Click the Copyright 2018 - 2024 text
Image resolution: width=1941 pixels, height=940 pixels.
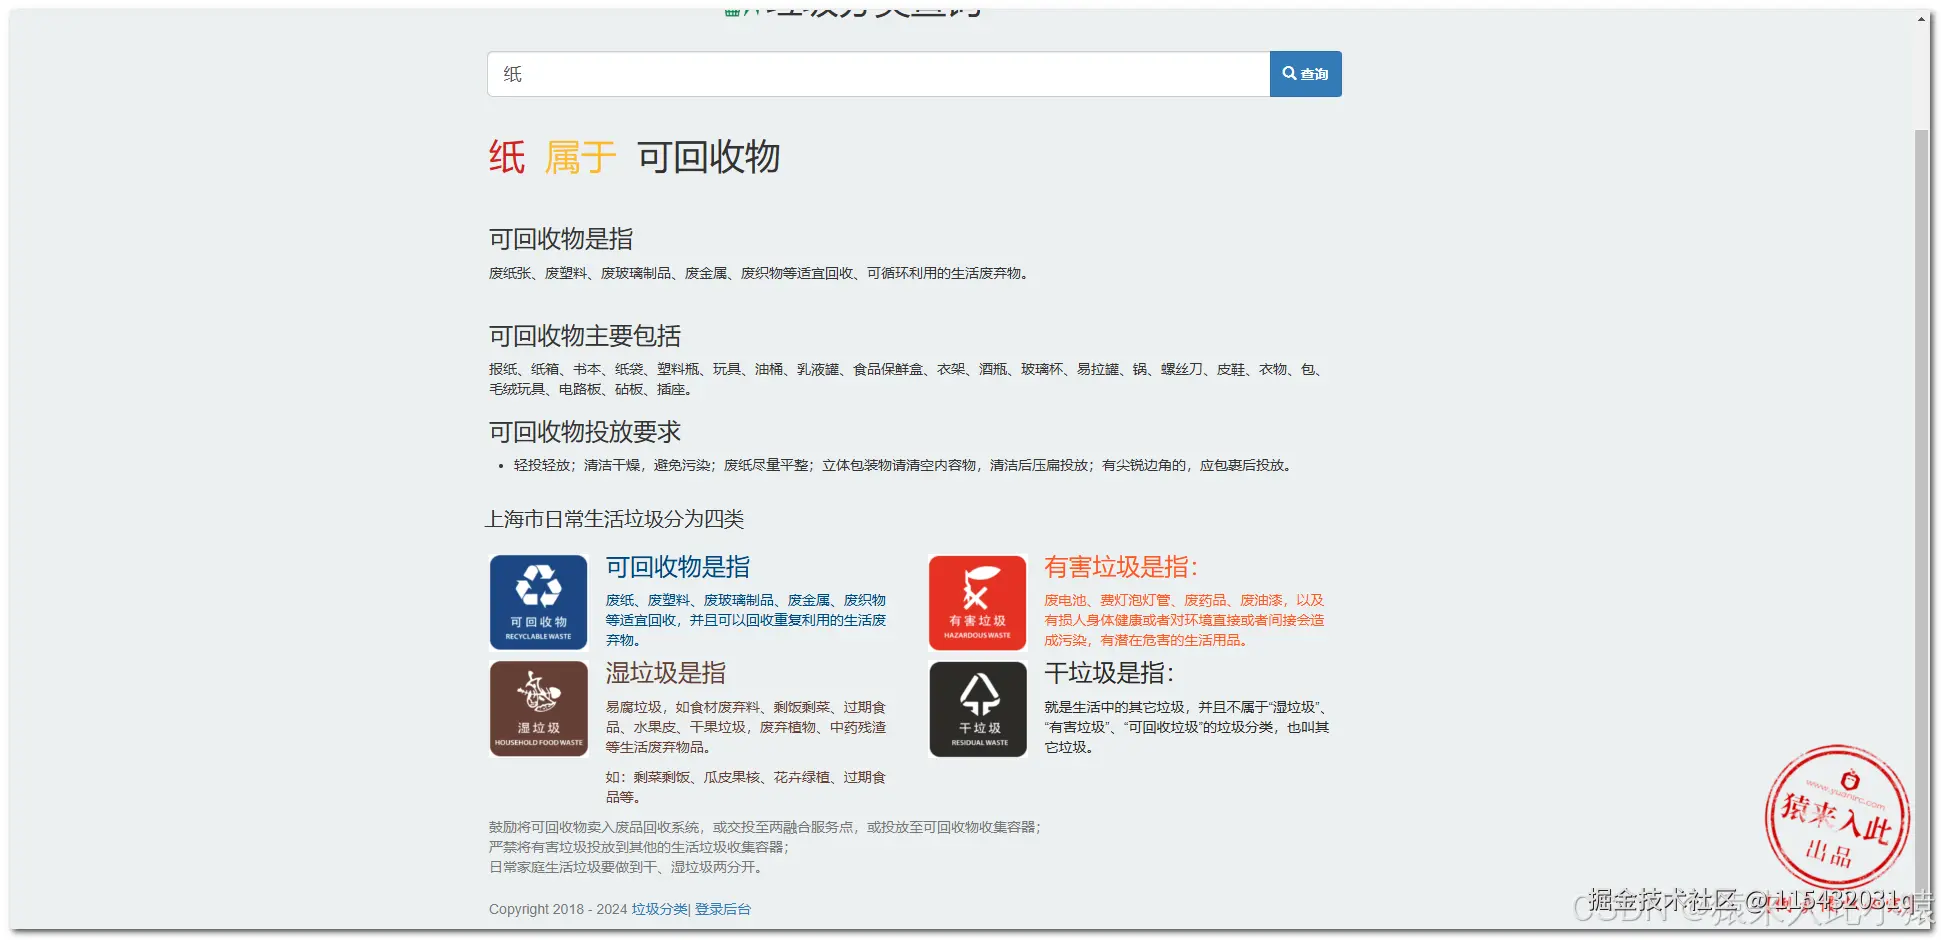click(x=558, y=909)
